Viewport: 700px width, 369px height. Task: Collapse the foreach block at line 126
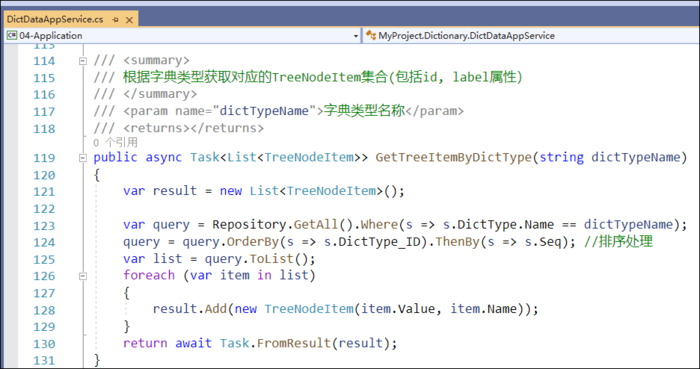tap(83, 276)
